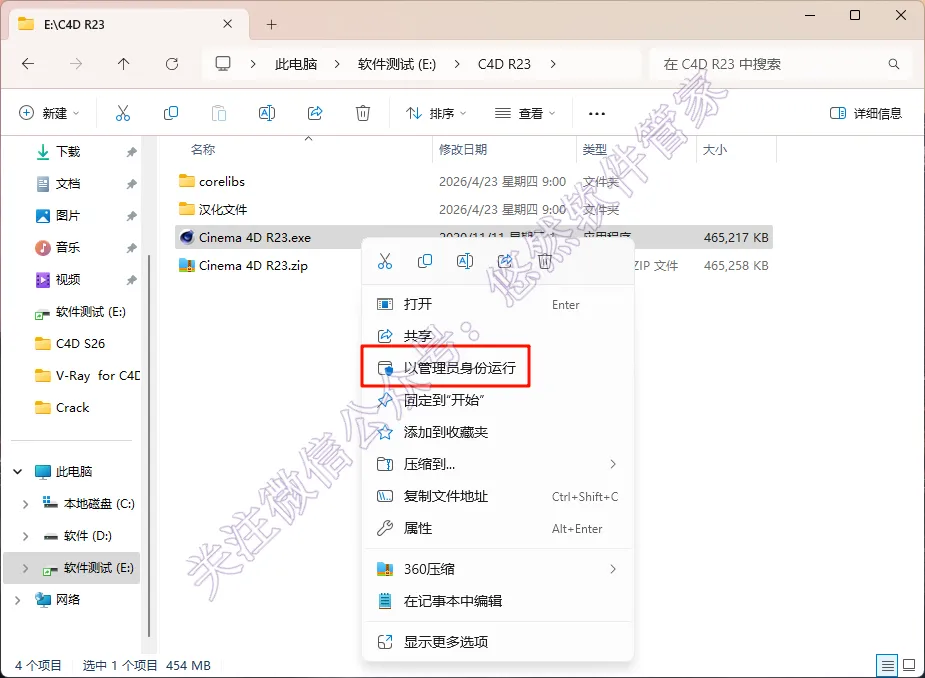Click the PC monitor icon in the address bar
The height and width of the screenshot is (678, 925).
click(223, 64)
